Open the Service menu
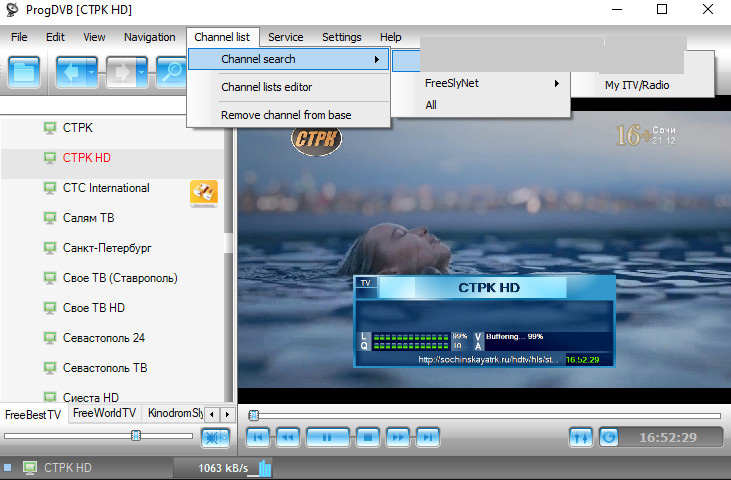Viewport: 731px width, 480px height. (x=285, y=37)
